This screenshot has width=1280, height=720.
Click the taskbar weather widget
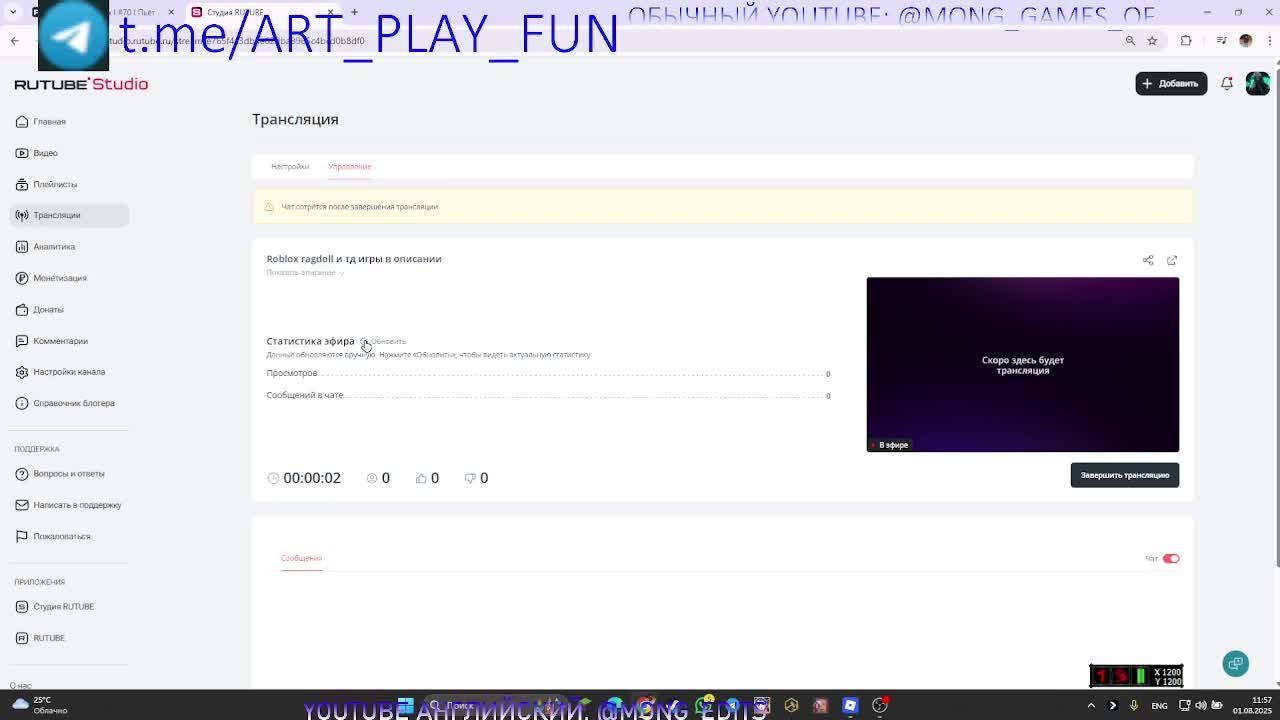click(40, 706)
